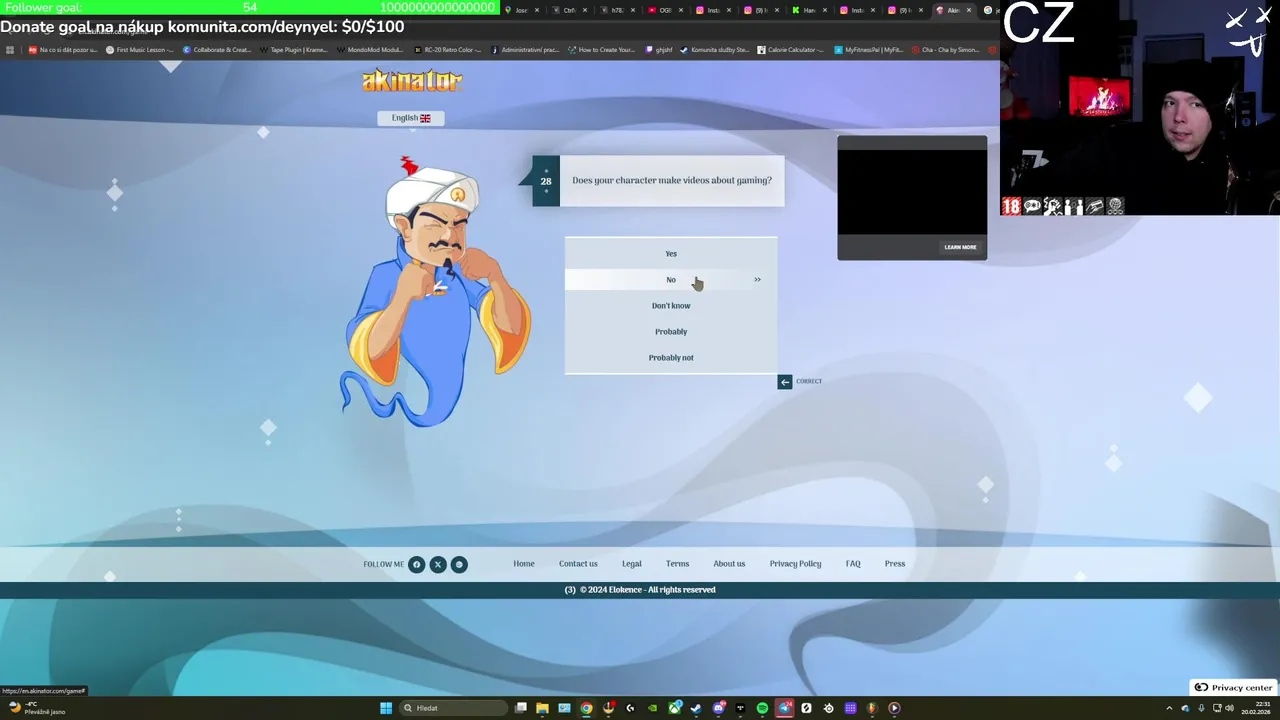The height and width of the screenshot is (720, 1280).
Task: Open the Logitech G Hub taskbar icon
Action: pos(630,708)
